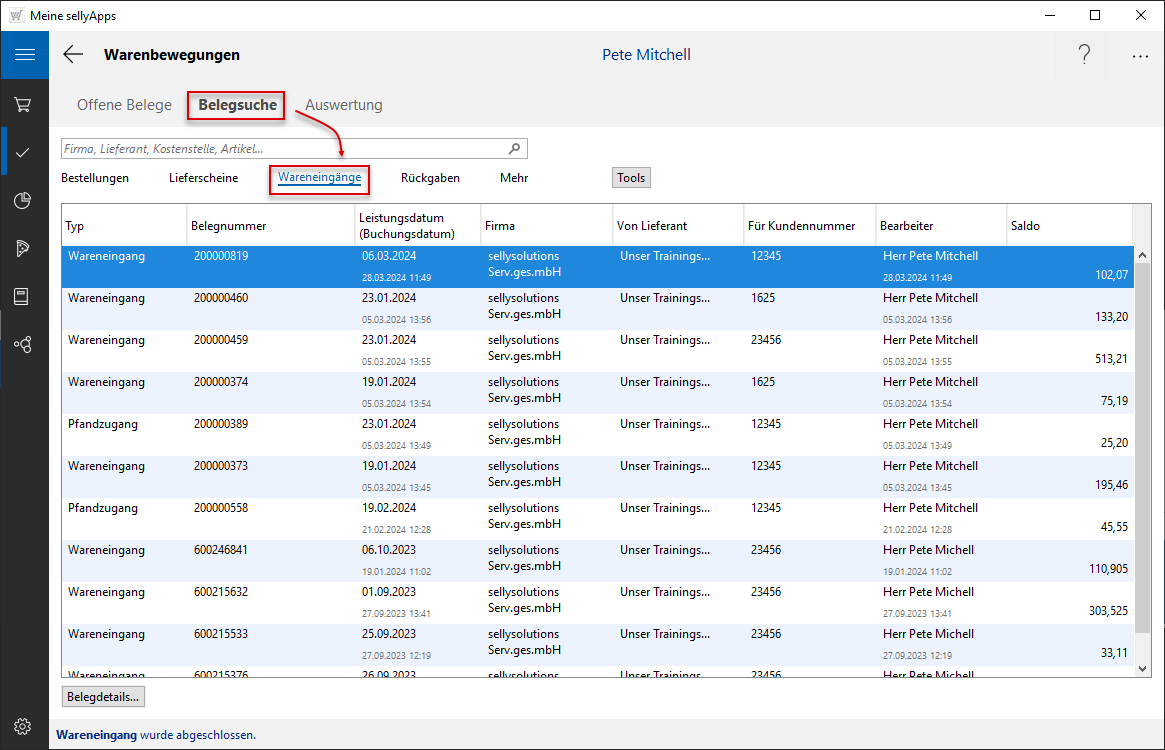The width and height of the screenshot is (1165, 750).
Task: Click the table's vertical scrollbar
Action: [x=1141, y=450]
